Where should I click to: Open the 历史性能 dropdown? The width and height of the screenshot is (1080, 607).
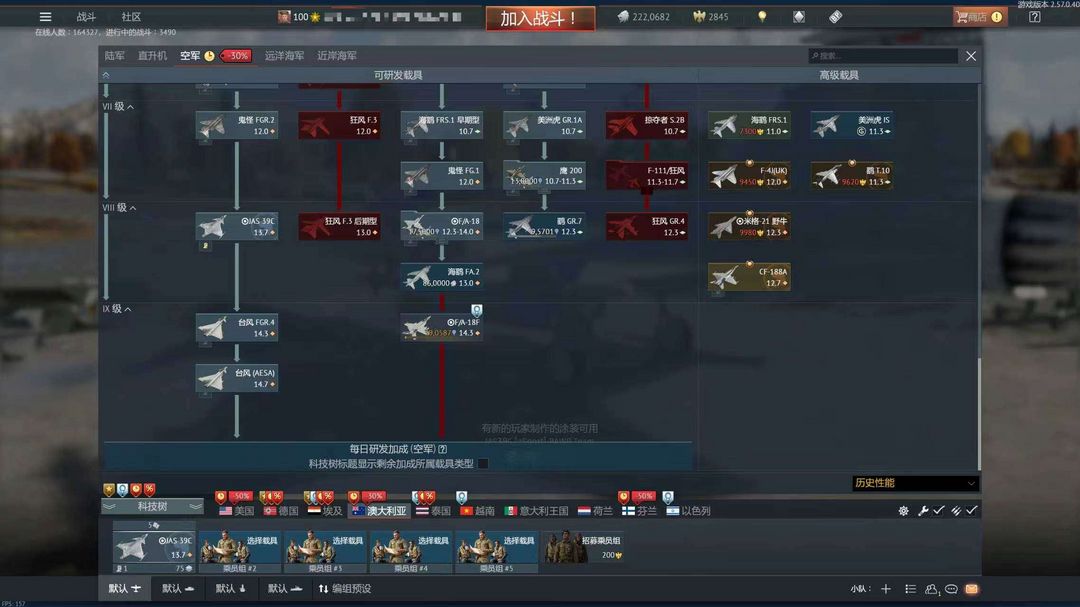[x=915, y=483]
